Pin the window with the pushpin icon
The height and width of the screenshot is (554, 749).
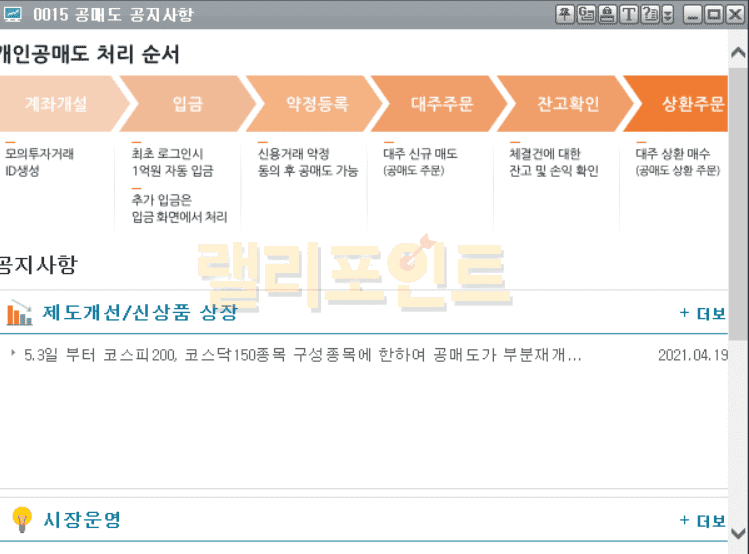(564, 14)
